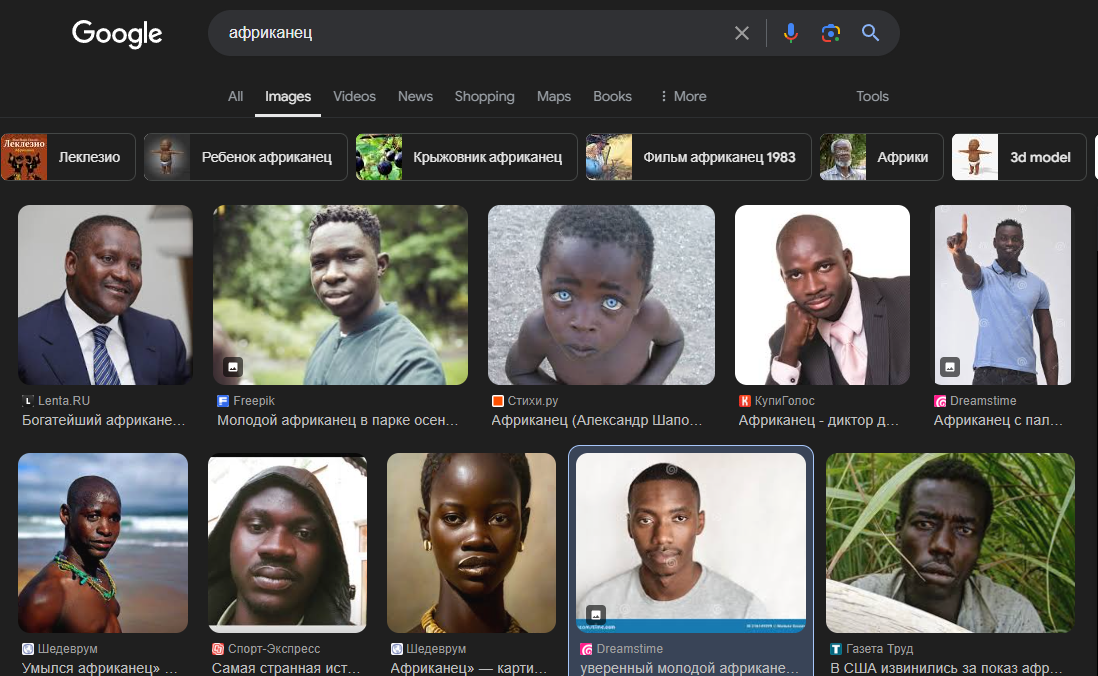Open 'Африканец - диктор' title link

tap(819, 420)
